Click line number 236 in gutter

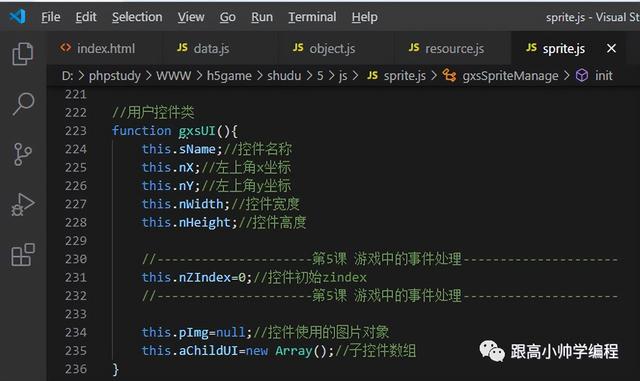pos(76,369)
